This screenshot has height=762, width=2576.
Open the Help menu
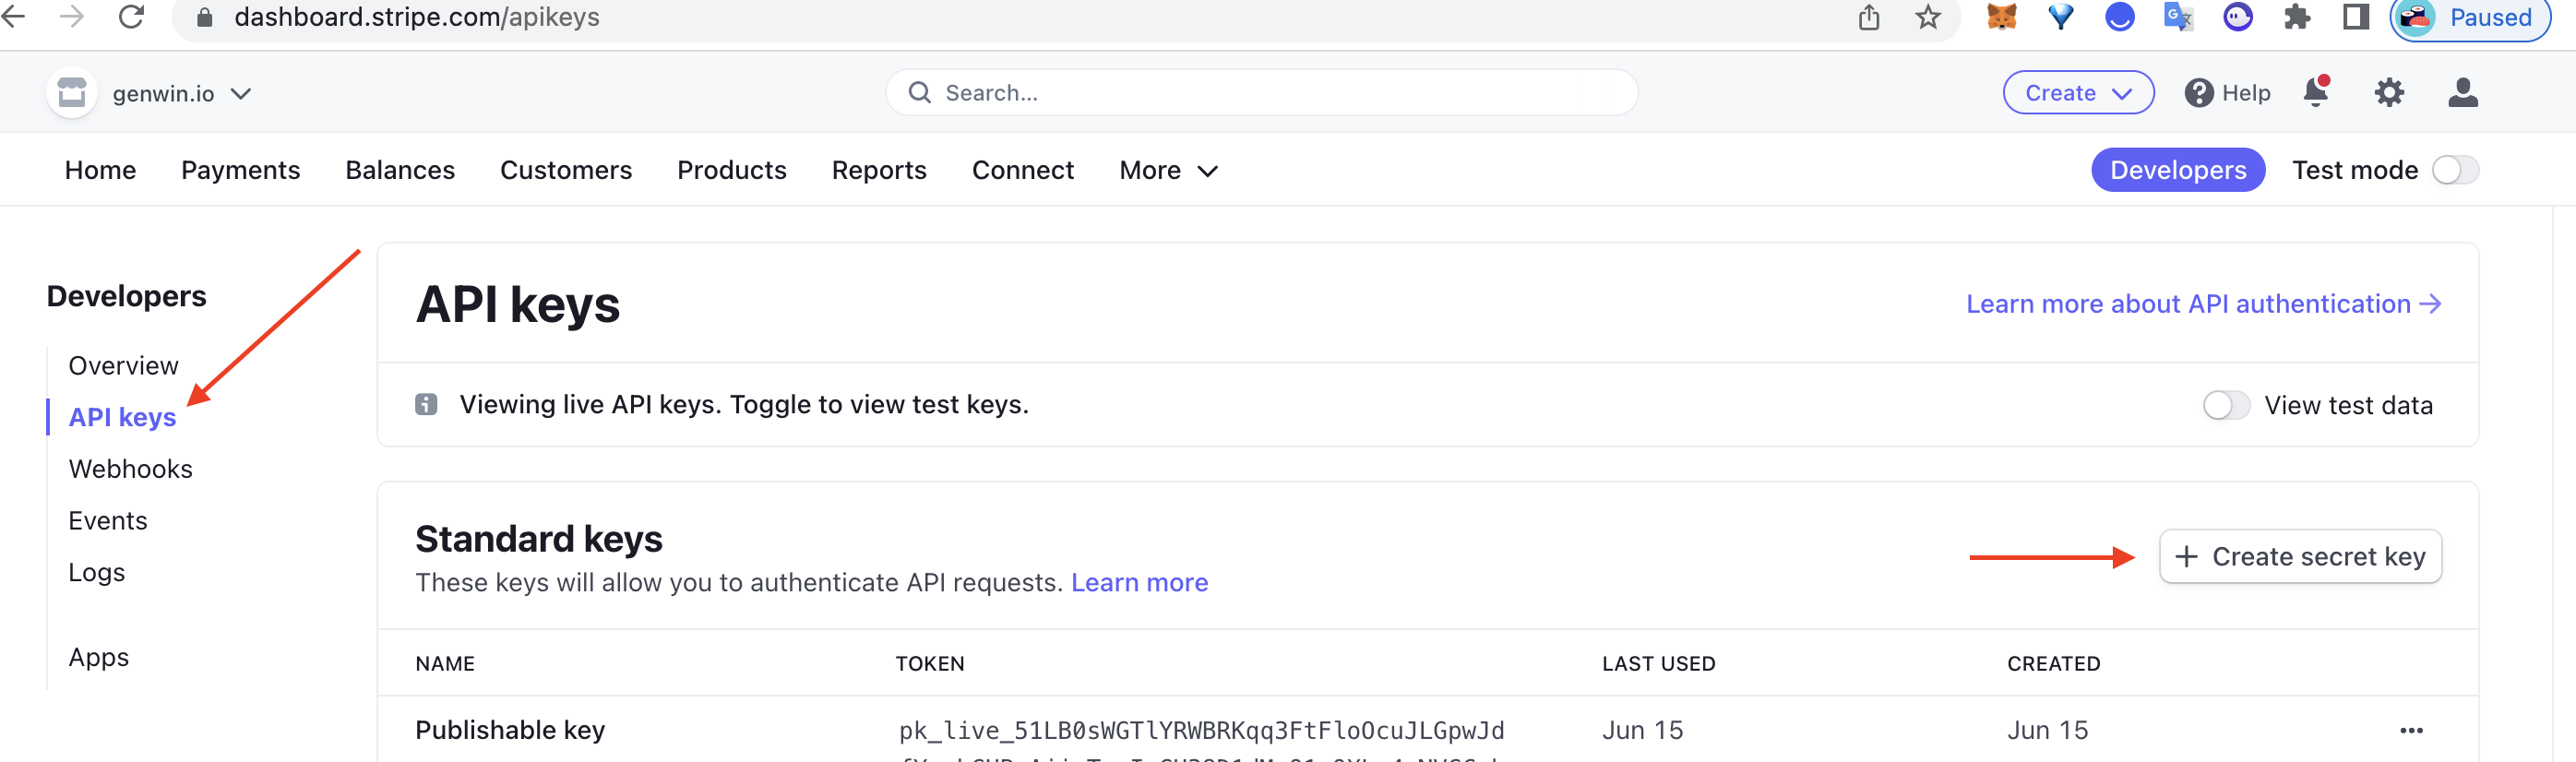[x=2227, y=93]
